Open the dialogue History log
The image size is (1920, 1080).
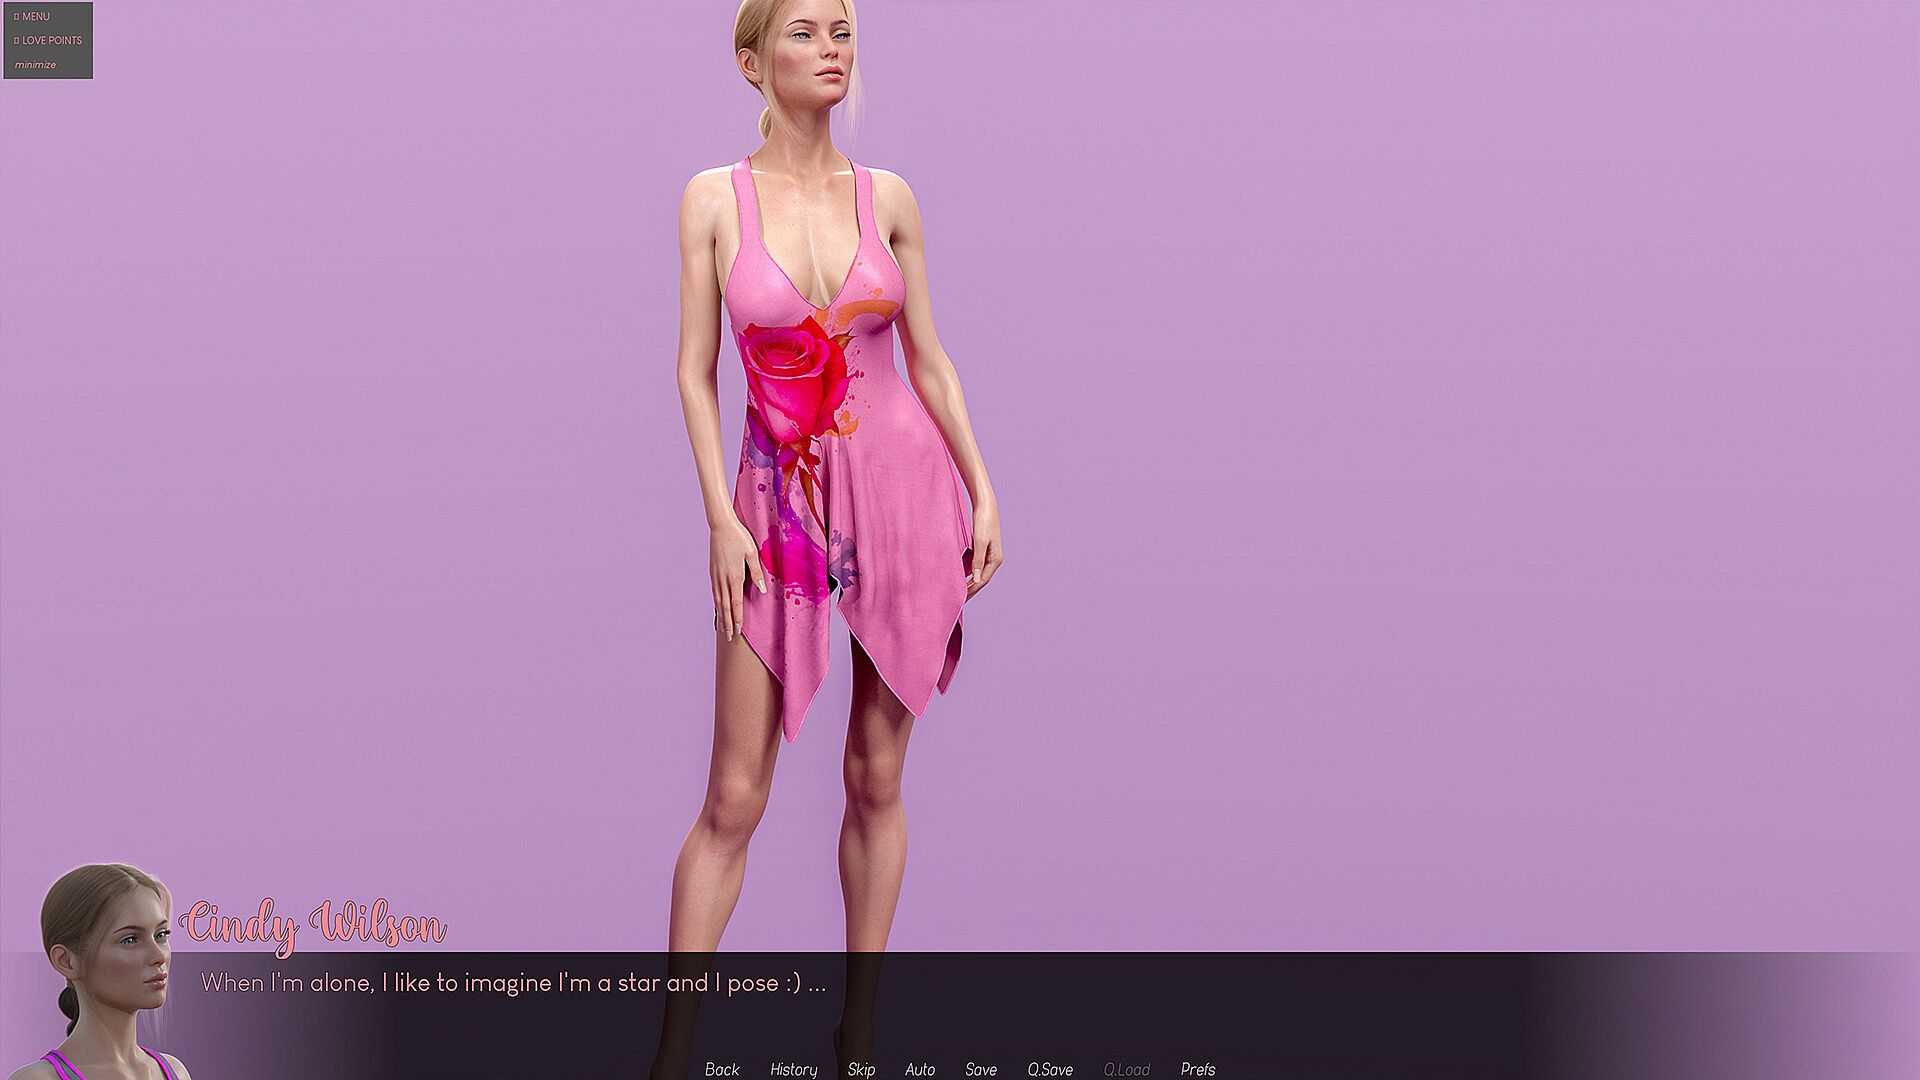click(x=793, y=1069)
